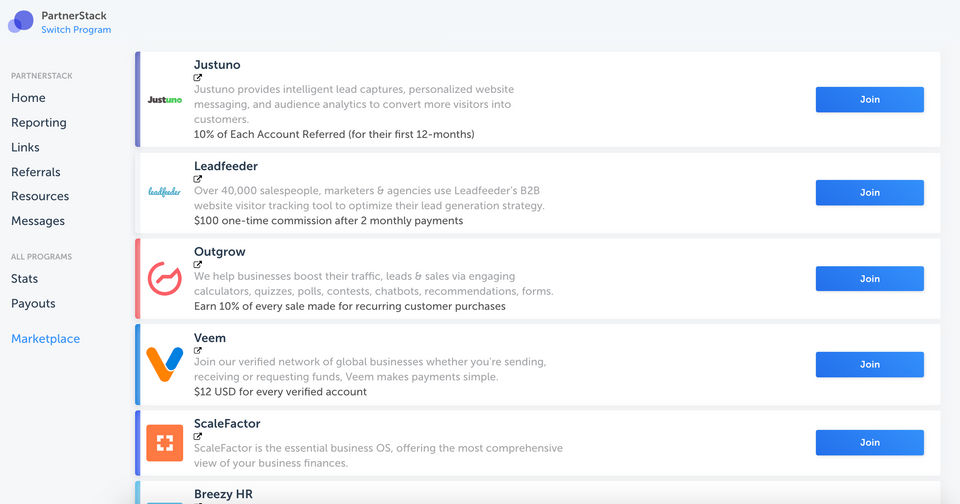Click the Outgrow red circle logo
960x504 pixels.
[x=164, y=278]
